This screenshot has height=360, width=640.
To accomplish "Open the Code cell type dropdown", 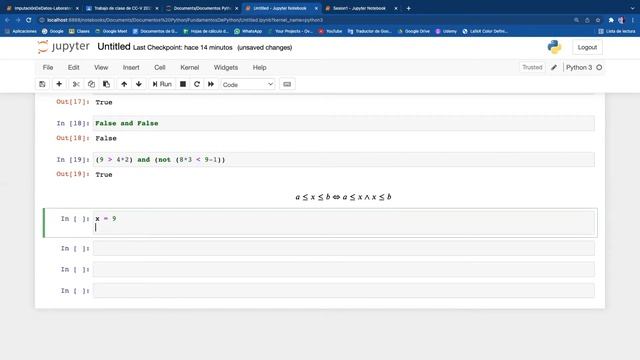I will [248, 84].
